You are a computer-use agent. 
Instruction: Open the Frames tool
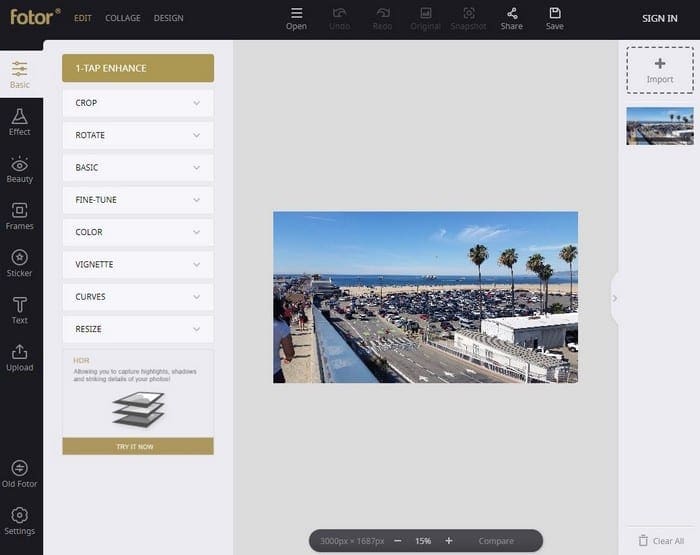click(20, 216)
